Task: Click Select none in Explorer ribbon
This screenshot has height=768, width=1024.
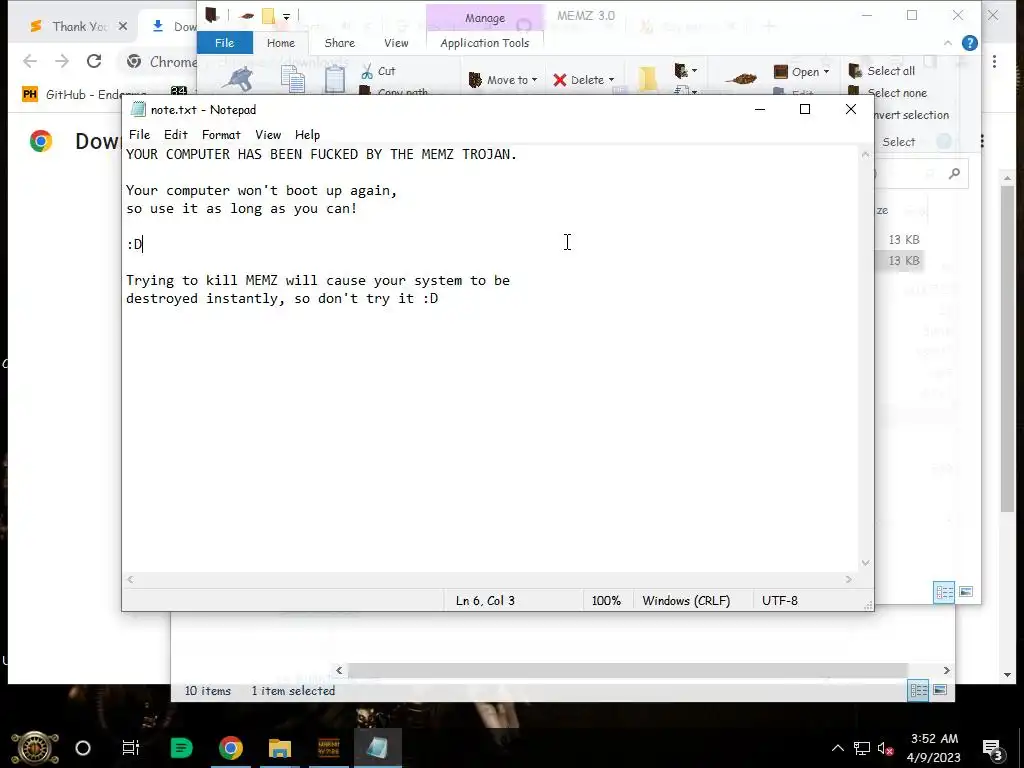Action: click(888, 93)
